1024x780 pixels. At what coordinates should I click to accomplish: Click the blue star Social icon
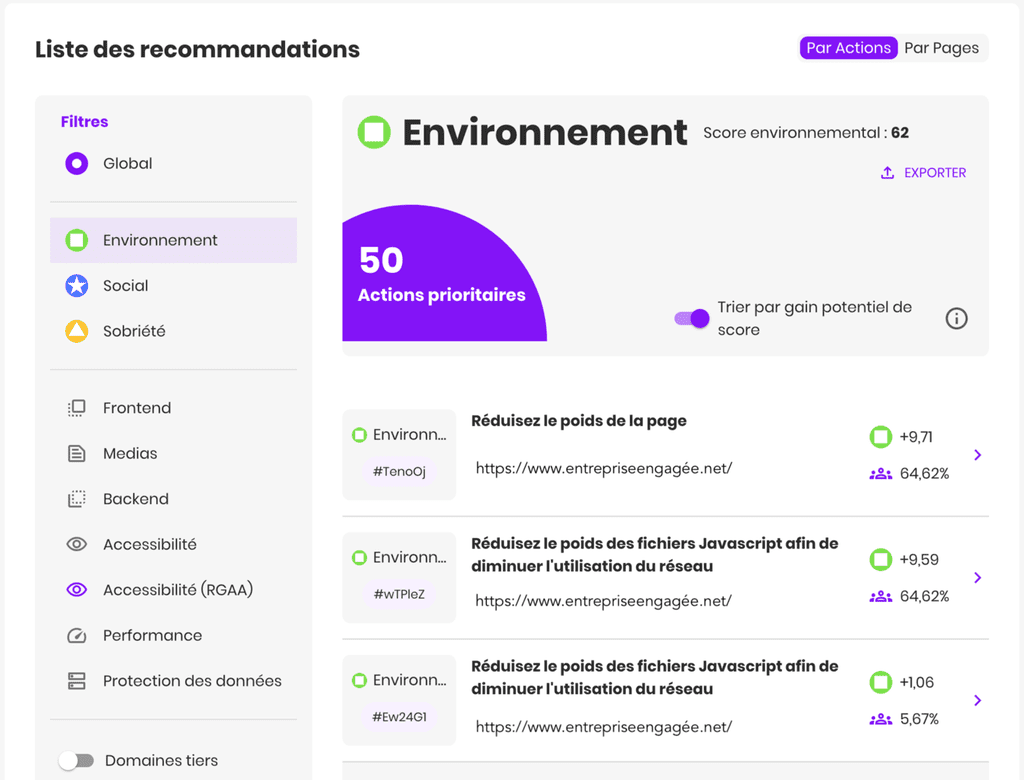coord(76,285)
